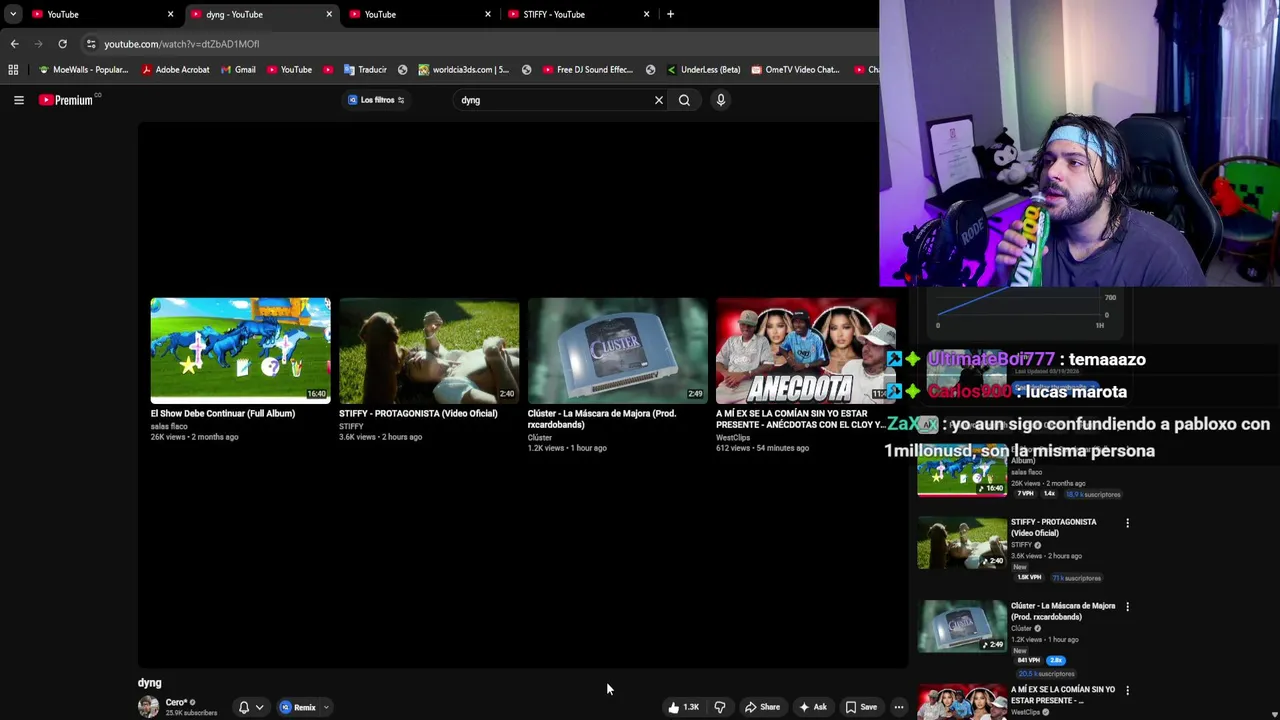This screenshot has height=720, width=1280.
Task: Open the Traducir bookmark
Action: click(x=365, y=70)
